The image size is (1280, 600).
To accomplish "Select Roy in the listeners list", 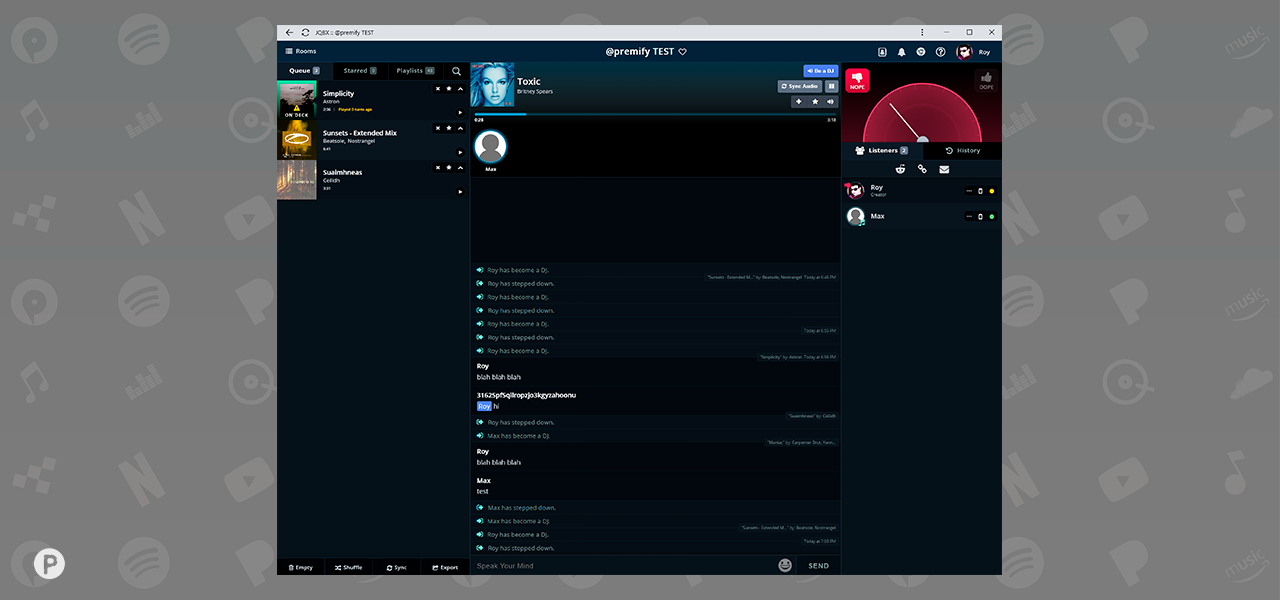I will [x=921, y=190].
